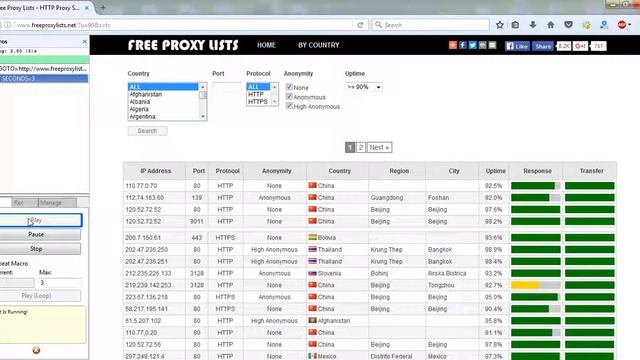Select HTTPS in the Protocol list

click(258, 102)
